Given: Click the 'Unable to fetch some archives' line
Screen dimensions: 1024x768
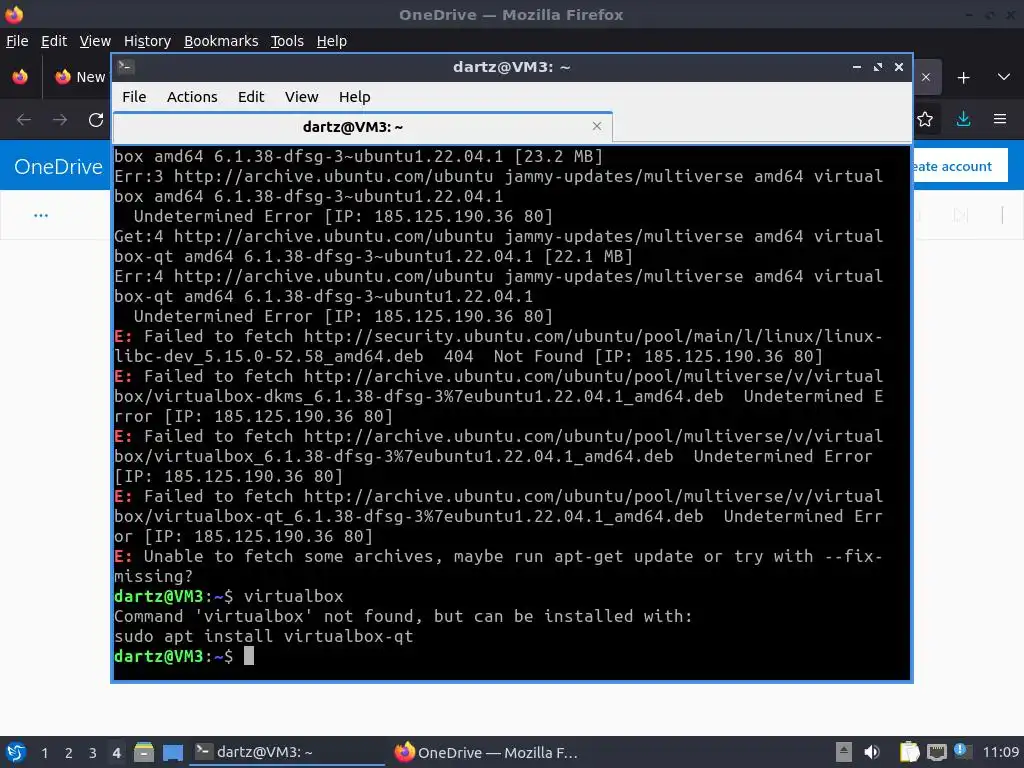Looking at the screenshot, I should (x=498, y=566).
